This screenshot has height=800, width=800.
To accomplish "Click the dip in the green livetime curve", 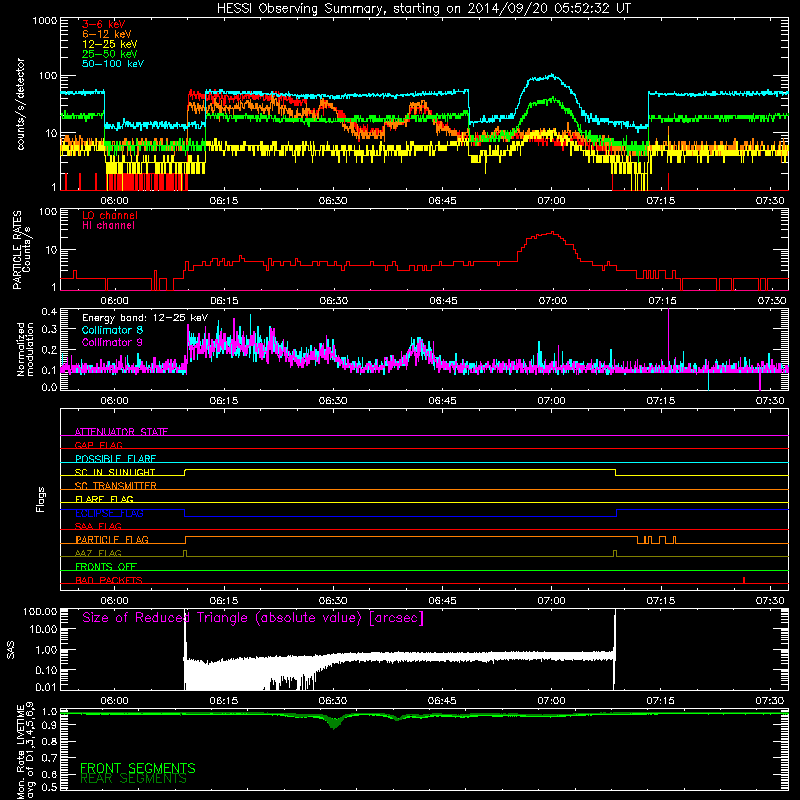I will tap(334, 724).
